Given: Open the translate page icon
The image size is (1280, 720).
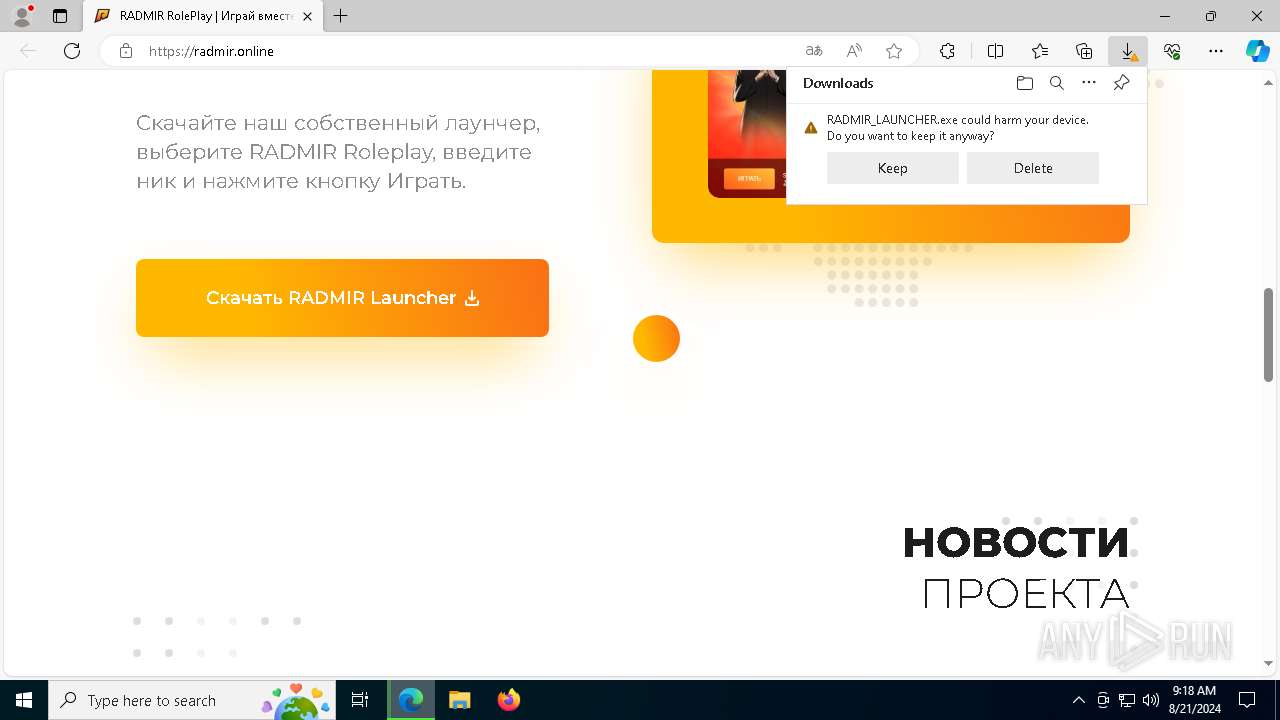Looking at the screenshot, I should pos(814,51).
